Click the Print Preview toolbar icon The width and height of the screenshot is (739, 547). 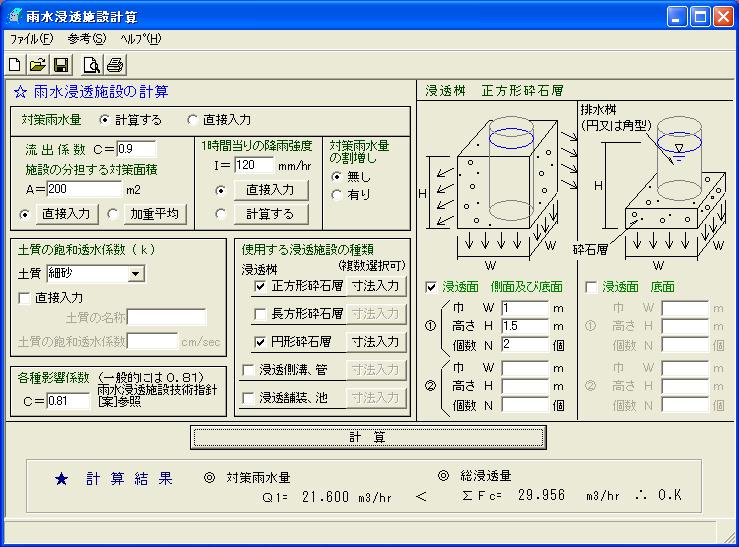(x=91, y=65)
